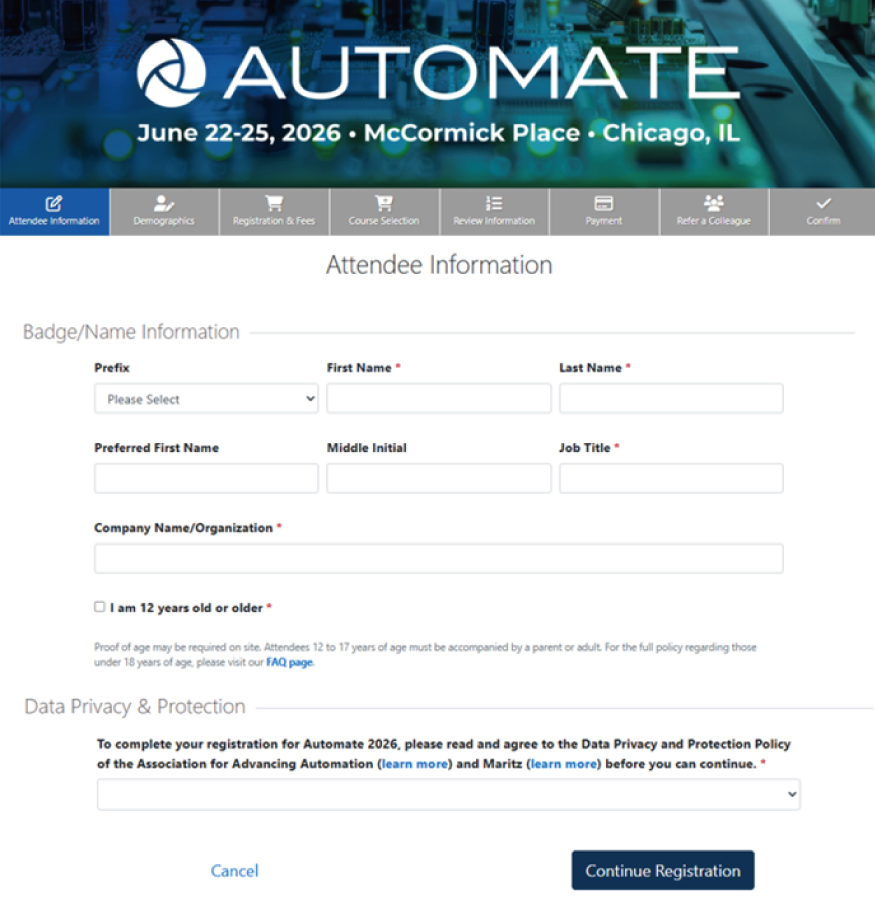The image size is (875, 914).
Task: Click the Badge/Name Information section heading
Action: click(131, 332)
